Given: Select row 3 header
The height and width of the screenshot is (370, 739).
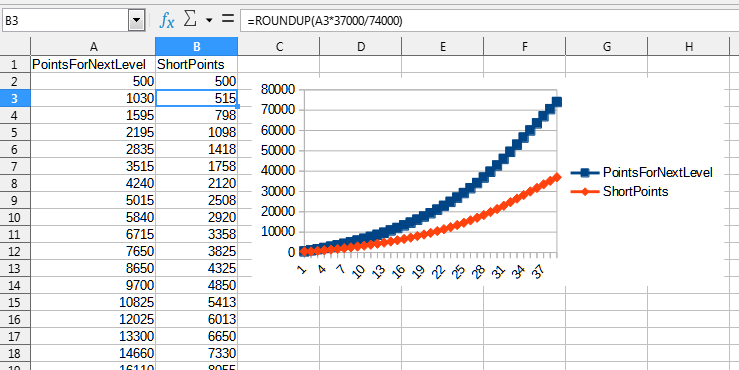Looking at the screenshot, I should (x=15, y=98).
